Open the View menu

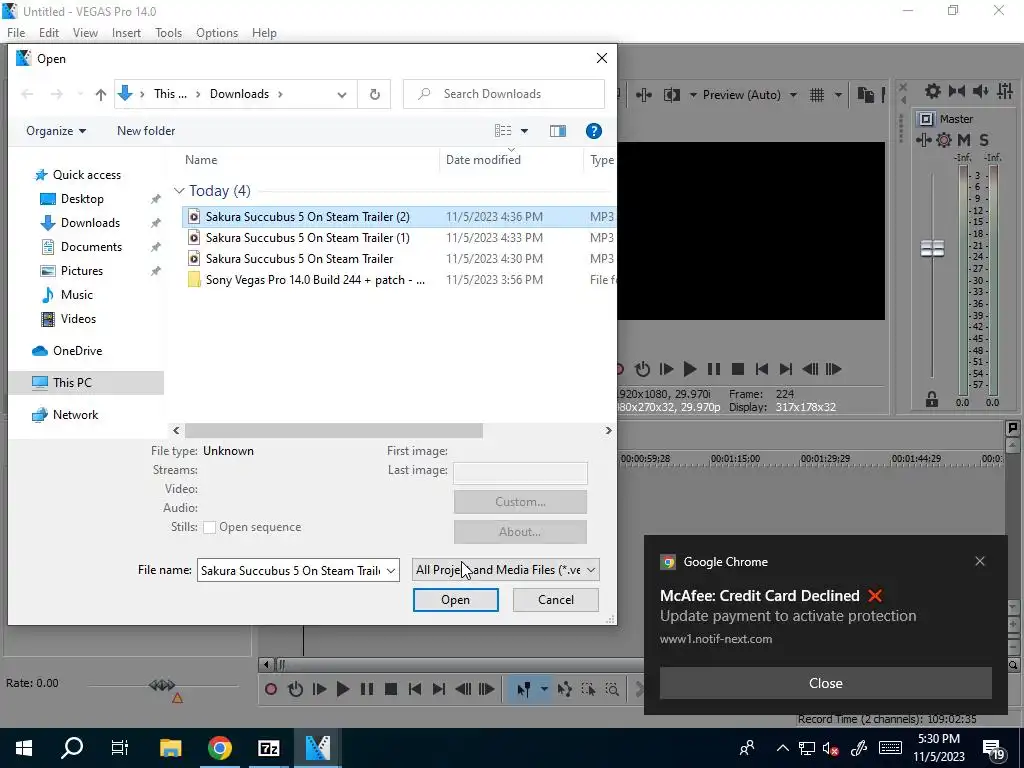[x=86, y=33]
